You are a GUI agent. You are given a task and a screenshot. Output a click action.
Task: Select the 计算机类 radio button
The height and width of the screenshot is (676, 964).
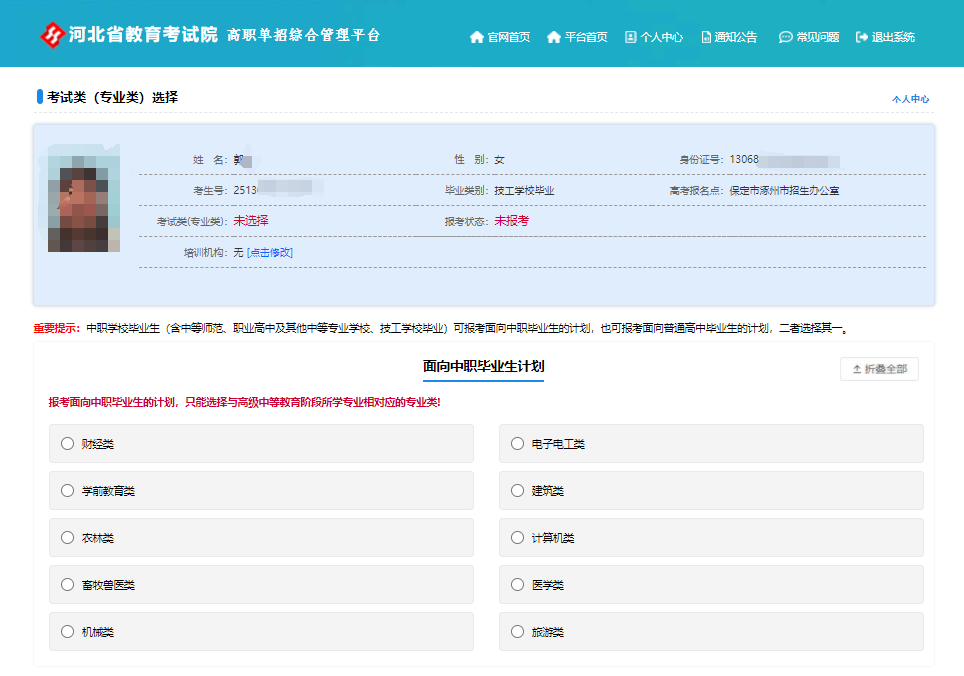coord(517,537)
